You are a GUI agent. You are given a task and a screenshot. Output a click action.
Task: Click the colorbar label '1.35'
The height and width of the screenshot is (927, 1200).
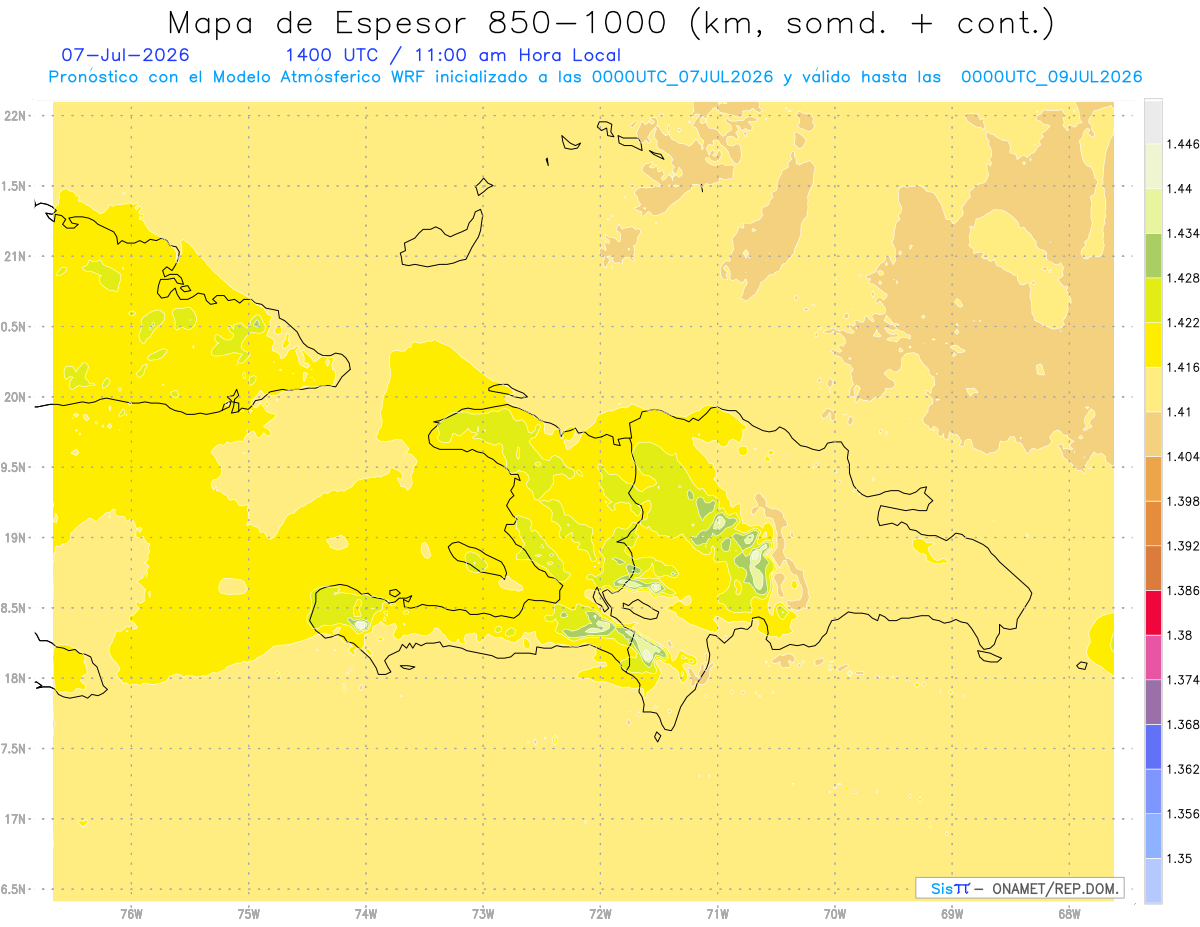tap(1179, 858)
